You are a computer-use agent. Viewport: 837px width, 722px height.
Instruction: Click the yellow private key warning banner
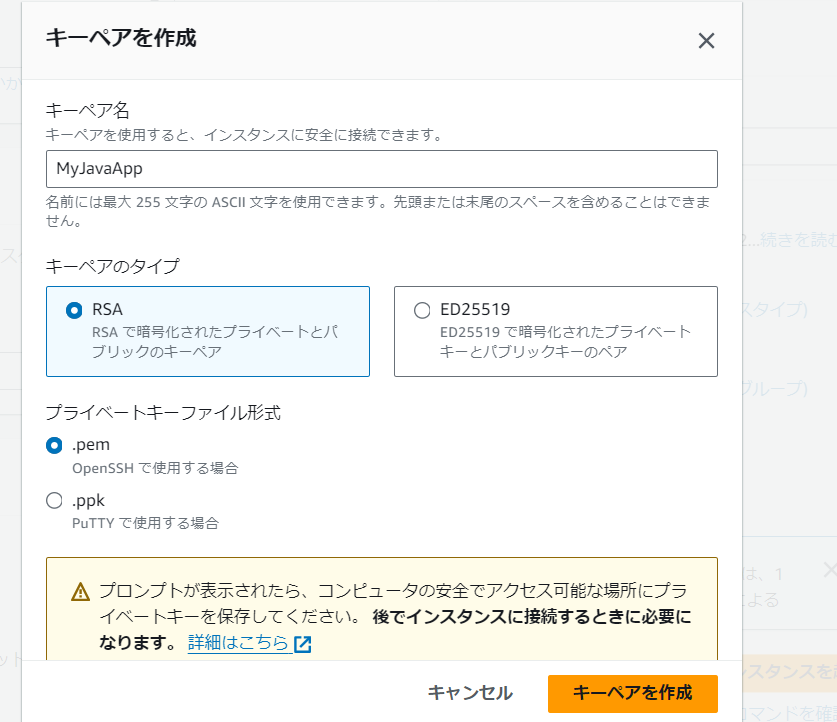coord(383,610)
